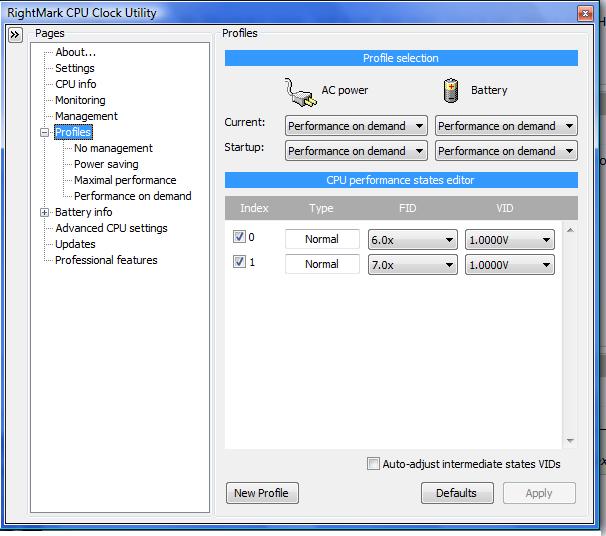This screenshot has height=536, width=606.
Task: Collapse the pages panel with double-arrow icon
Action: click(x=15, y=35)
